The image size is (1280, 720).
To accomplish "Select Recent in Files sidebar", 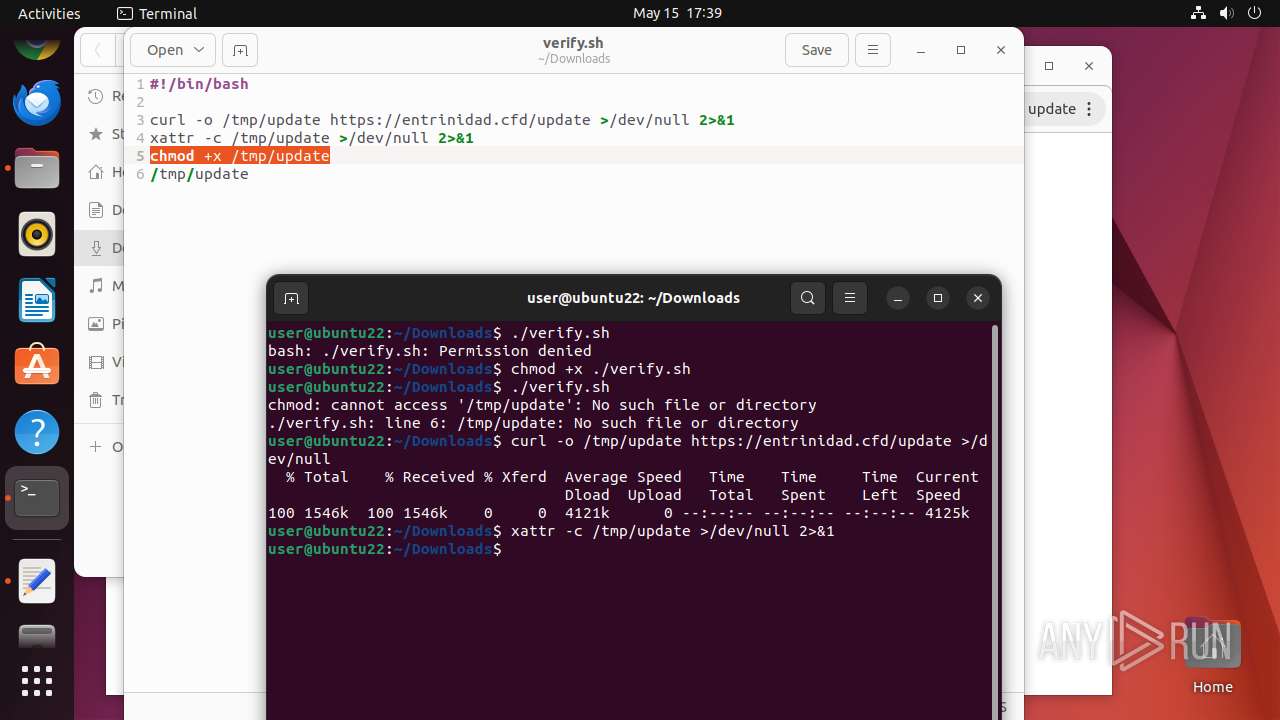I will (100, 96).
